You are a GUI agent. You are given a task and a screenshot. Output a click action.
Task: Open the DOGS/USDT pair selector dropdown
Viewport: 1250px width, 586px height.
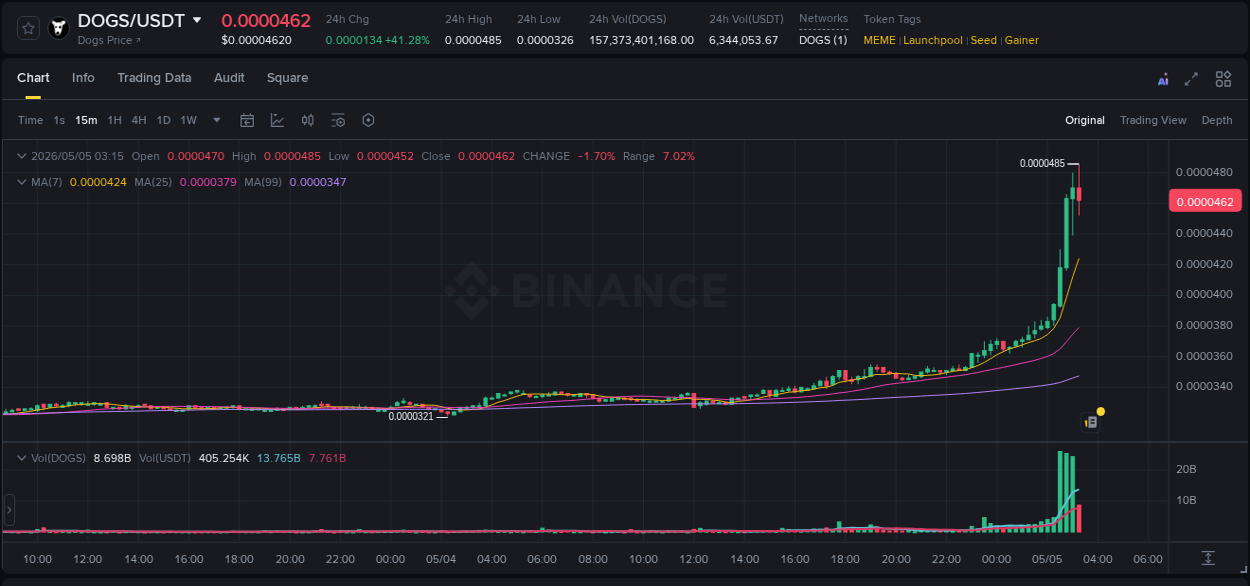[x=197, y=20]
